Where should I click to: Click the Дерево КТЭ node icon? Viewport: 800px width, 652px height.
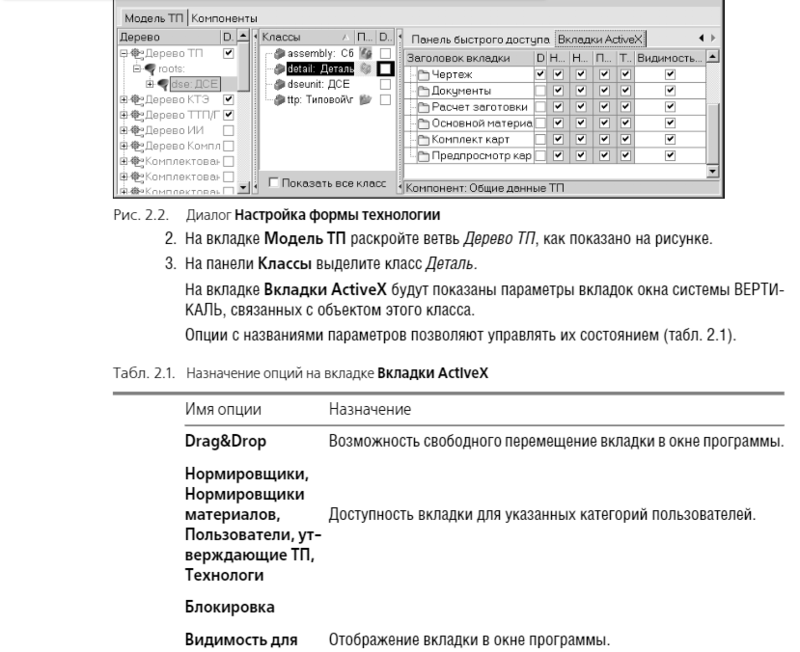[x=137, y=100]
